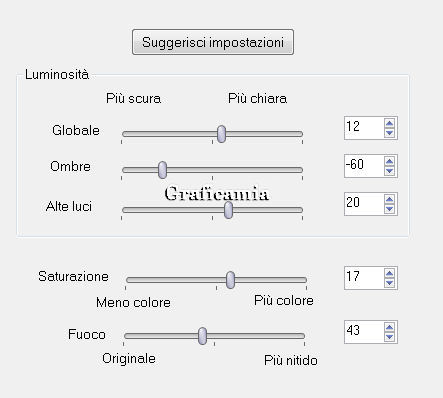Increase Alte luci value with up arrow
Image resolution: width=443 pixels, height=398 pixels.
(x=389, y=199)
